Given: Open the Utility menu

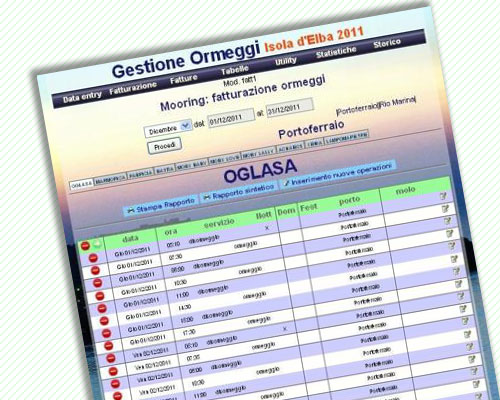Looking at the screenshot, I should tap(286, 61).
